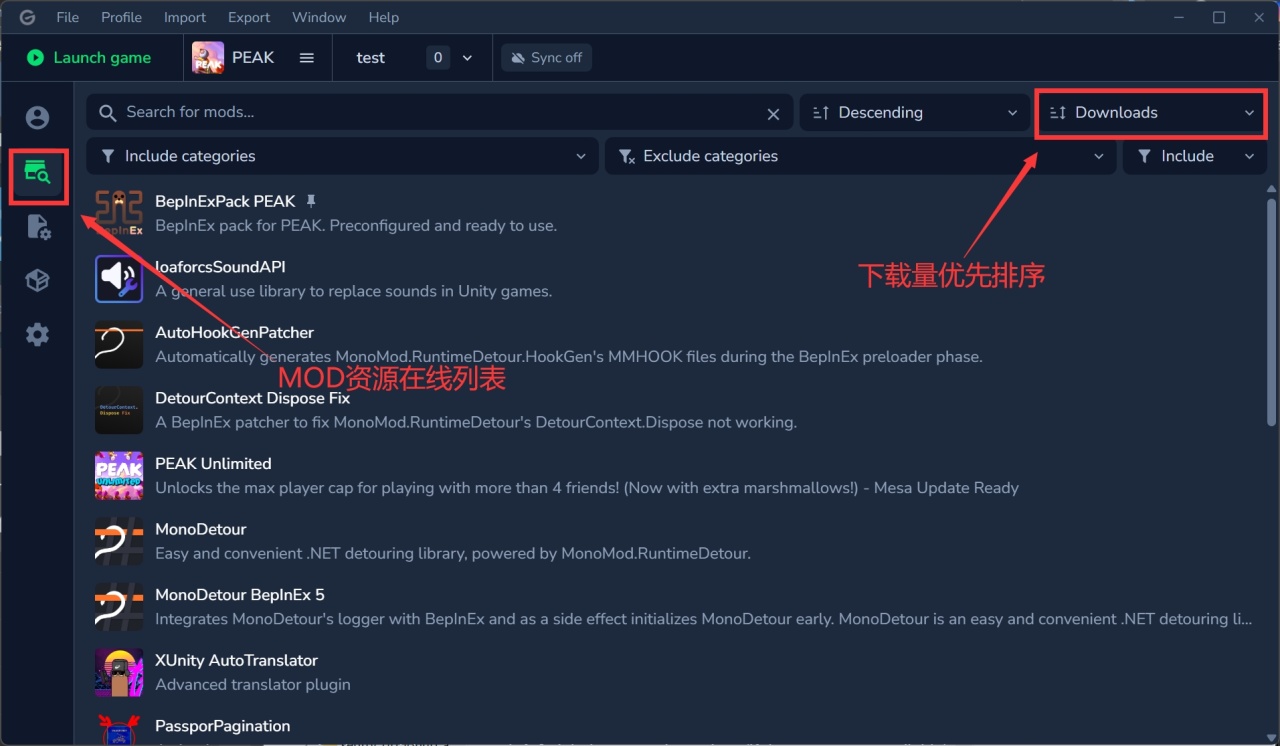Select the browse mods sidebar icon

tap(38, 173)
